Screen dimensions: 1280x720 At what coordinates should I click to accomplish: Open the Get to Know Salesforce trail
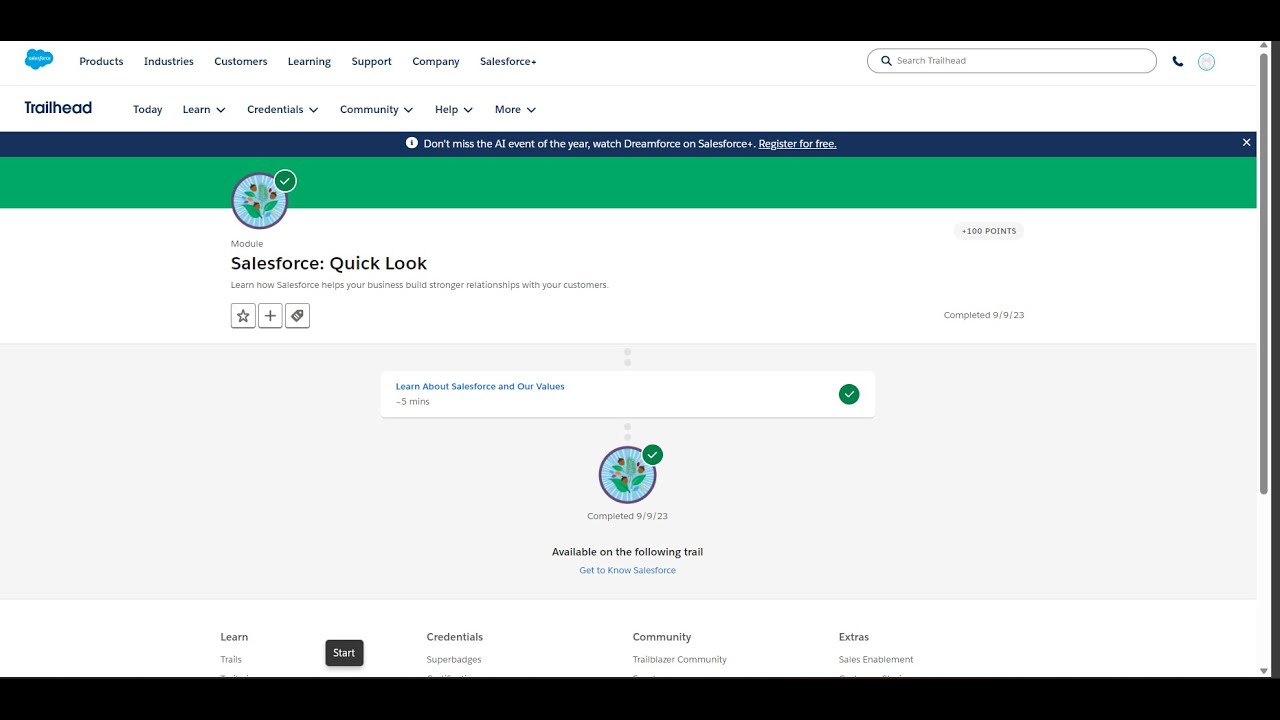click(x=628, y=570)
